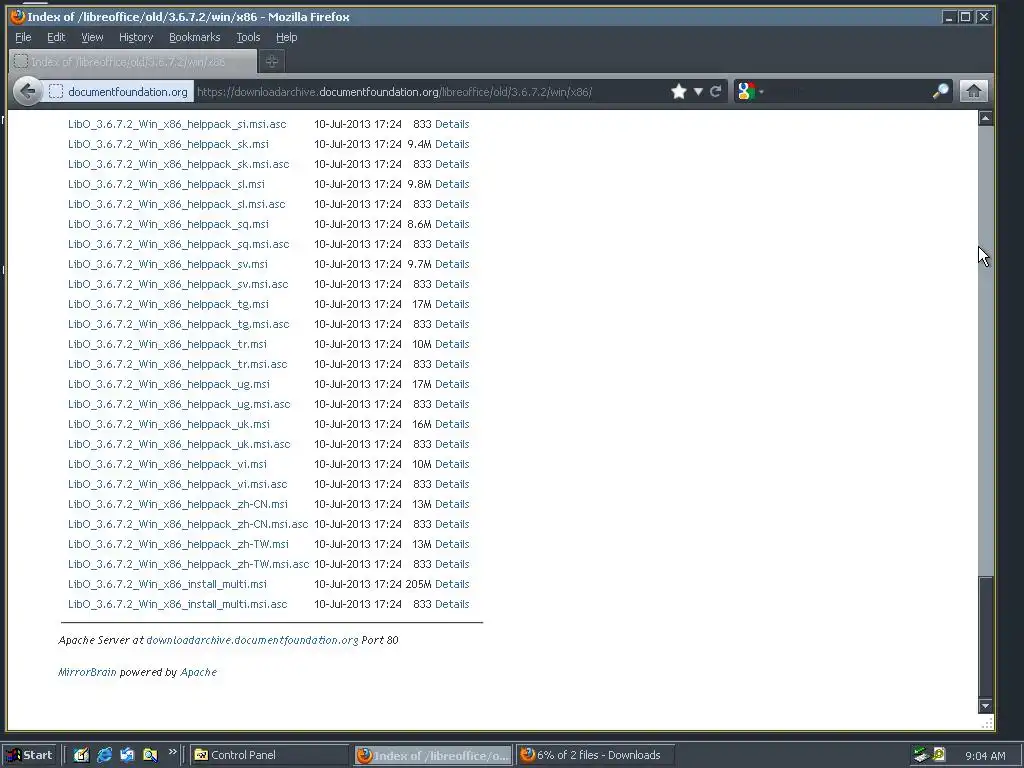This screenshot has height=768, width=1024.
Task: Click the helppack_sv.msi file link
Action: click(x=168, y=264)
